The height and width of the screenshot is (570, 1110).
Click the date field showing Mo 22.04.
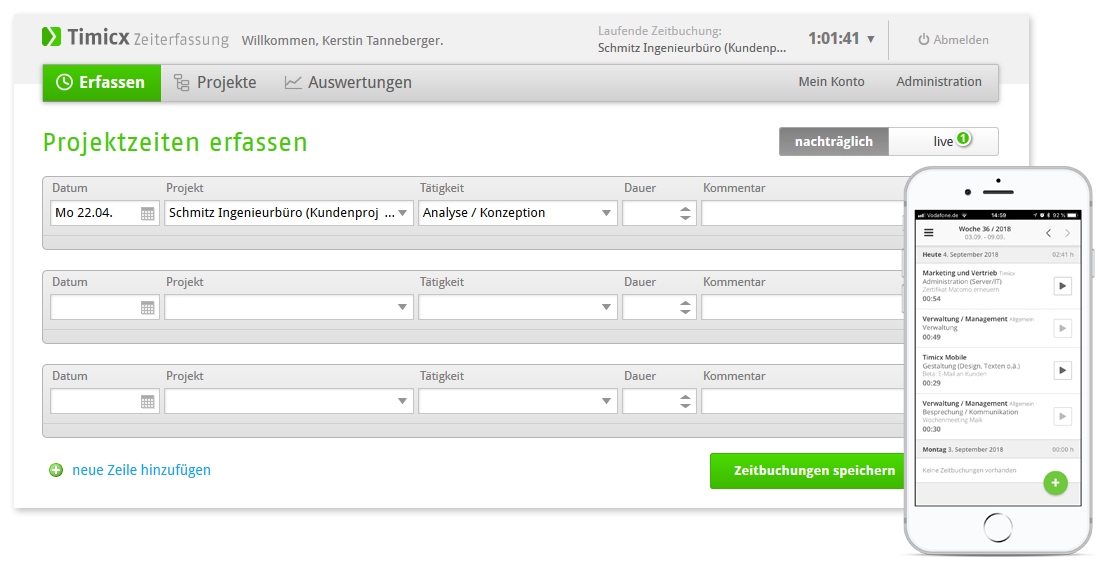pos(104,213)
